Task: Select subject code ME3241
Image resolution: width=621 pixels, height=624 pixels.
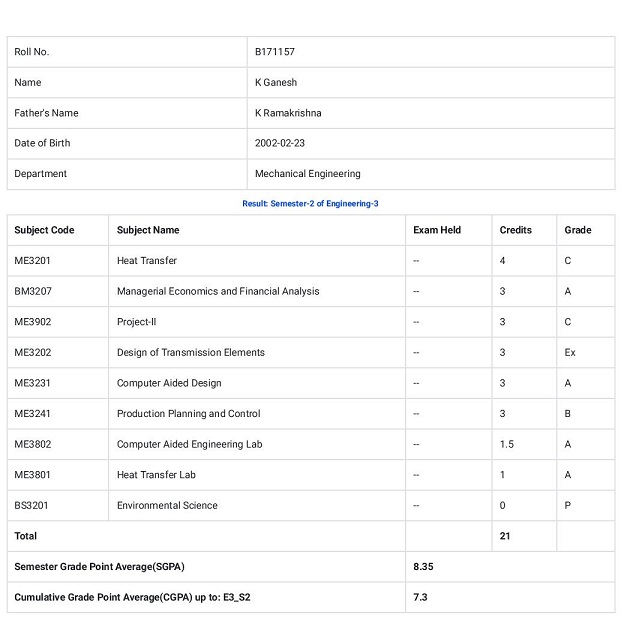Action: [x=32, y=414]
